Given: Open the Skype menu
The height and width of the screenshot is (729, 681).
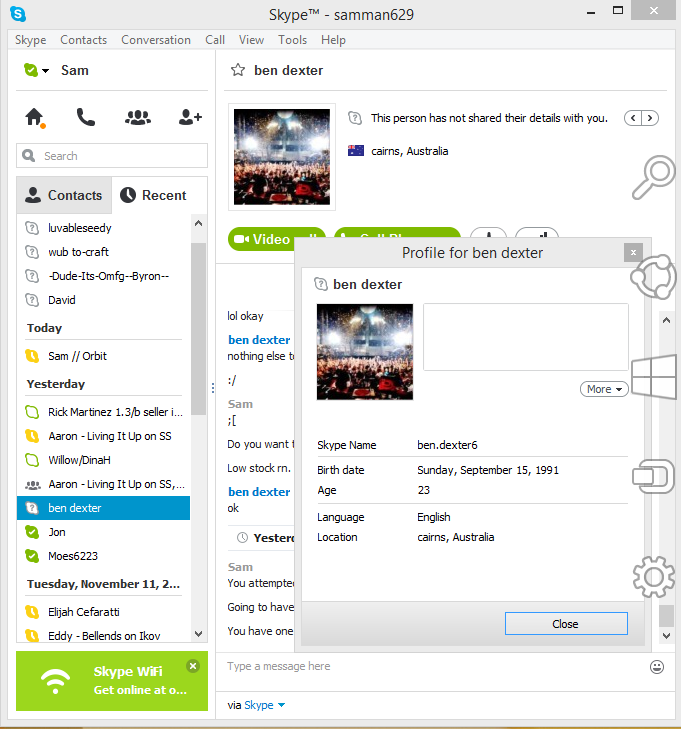Looking at the screenshot, I should click(x=31, y=40).
